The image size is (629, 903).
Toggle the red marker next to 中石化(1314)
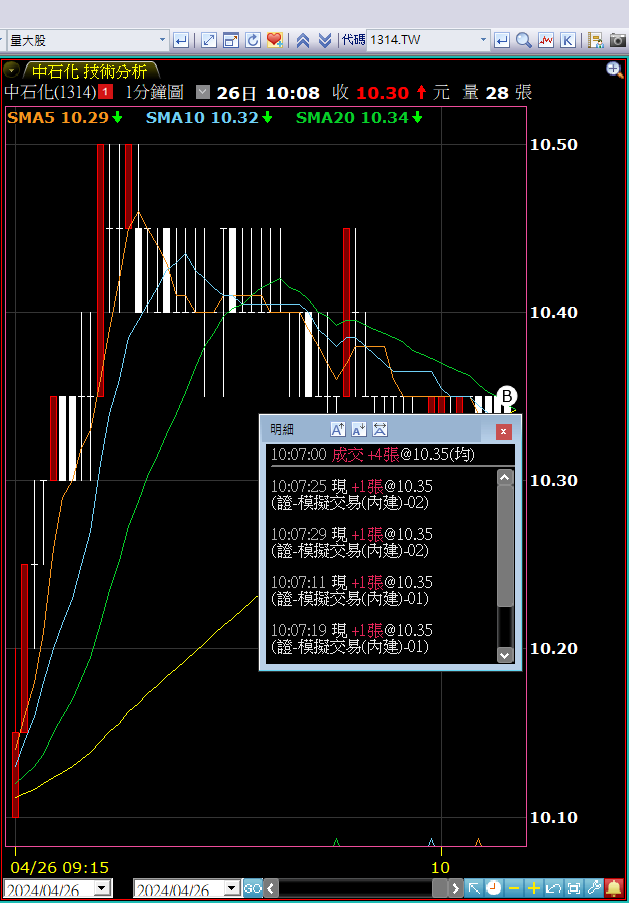click(105, 92)
